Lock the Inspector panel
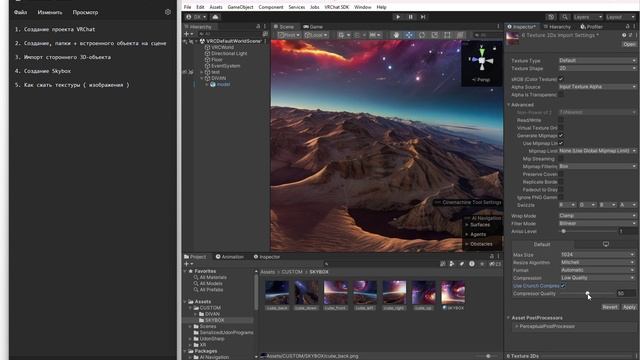Viewport: 640px width, 360px height. pos(628,27)
